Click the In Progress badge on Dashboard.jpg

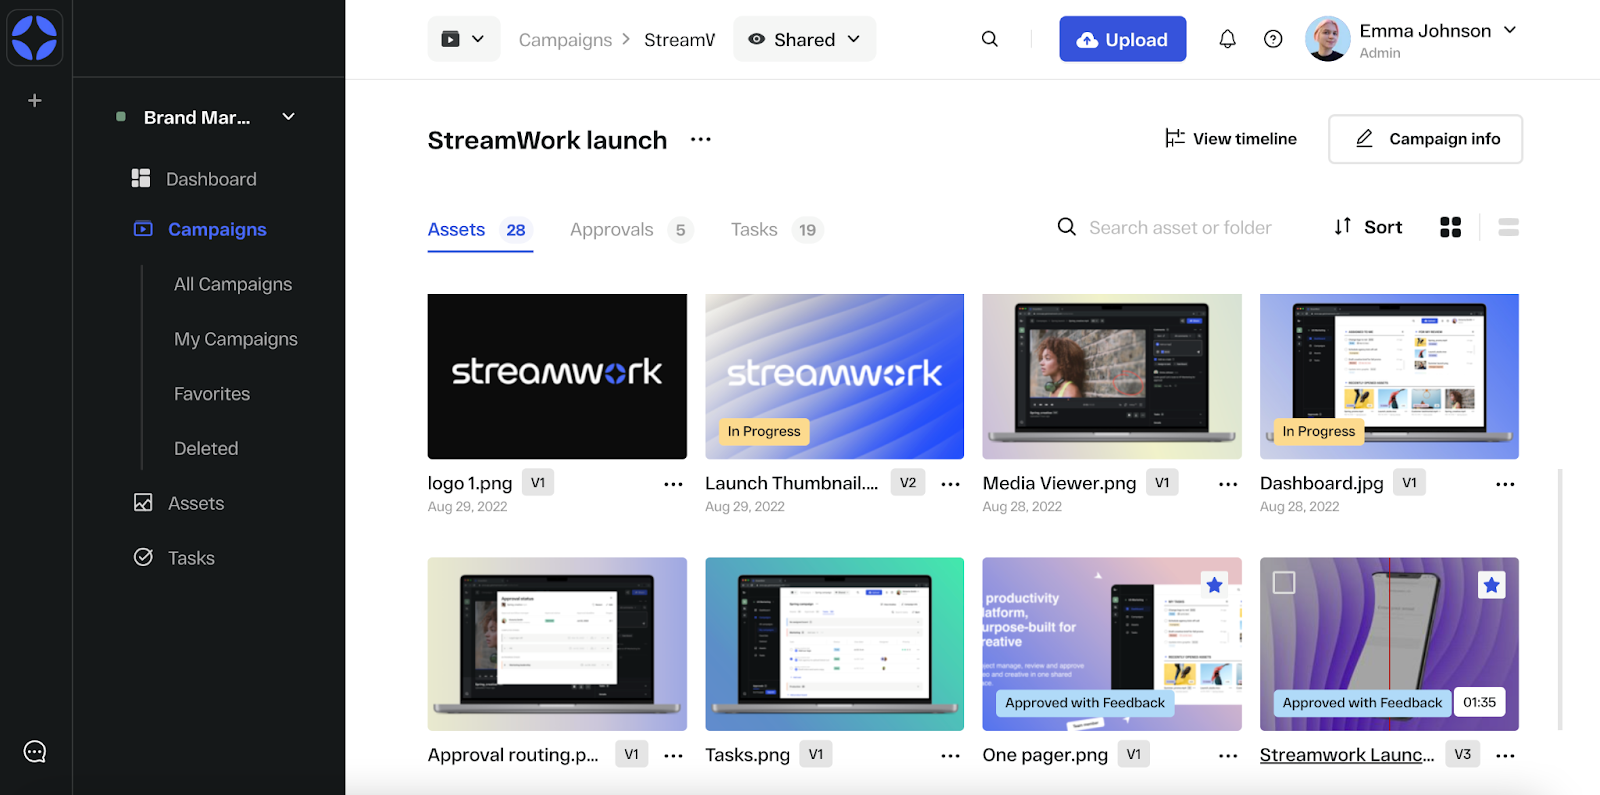(x=1319, y=431)
